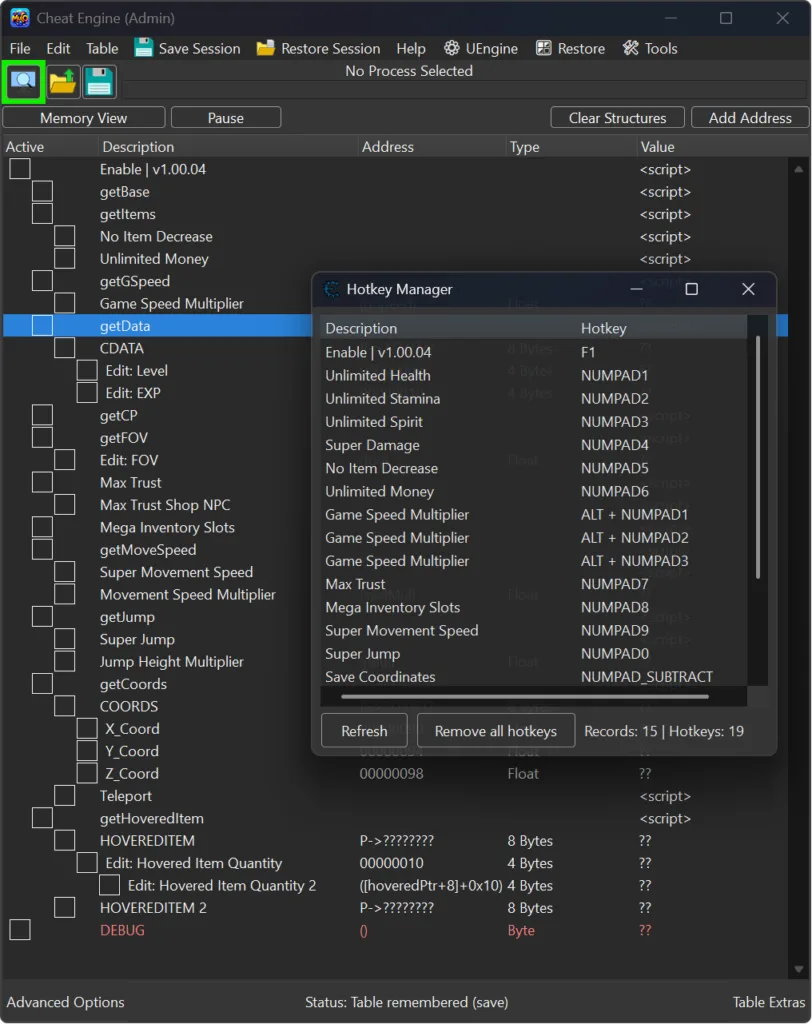Select the save table disk icon
Screen dimensions: 812x1024
(x=99, y=81)
